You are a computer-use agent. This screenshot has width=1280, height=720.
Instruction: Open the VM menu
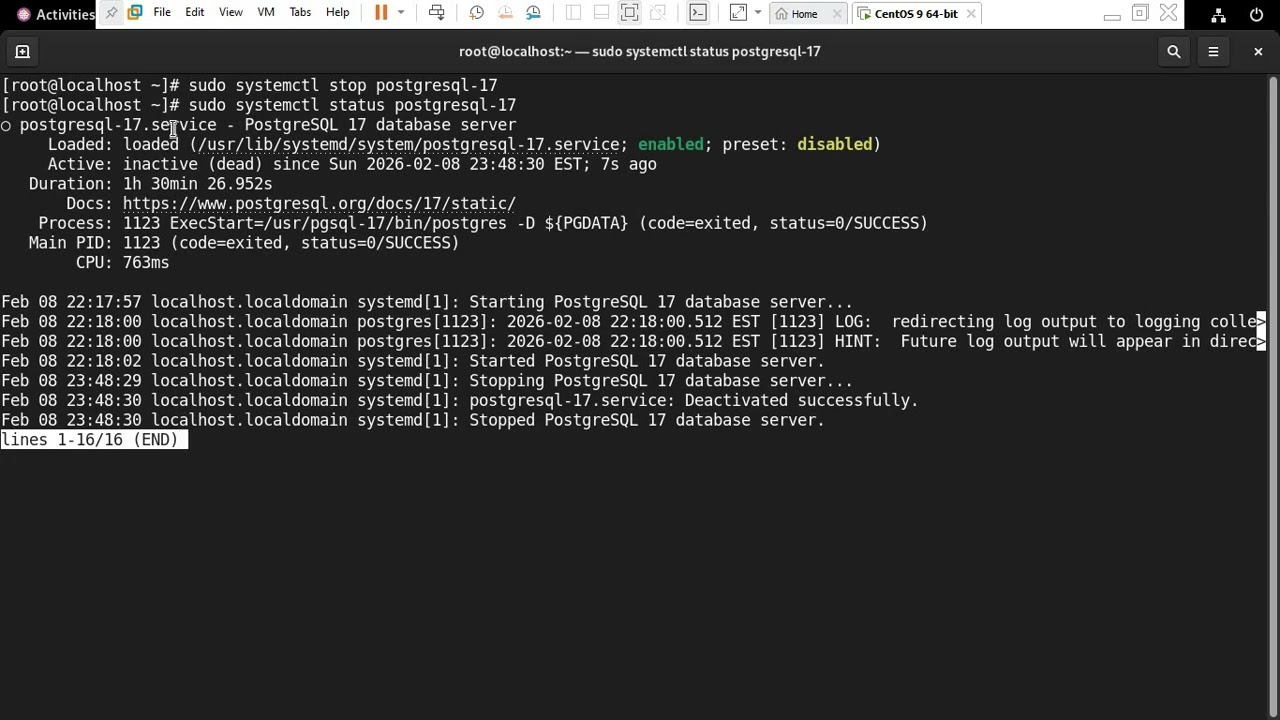coord(266,13)
